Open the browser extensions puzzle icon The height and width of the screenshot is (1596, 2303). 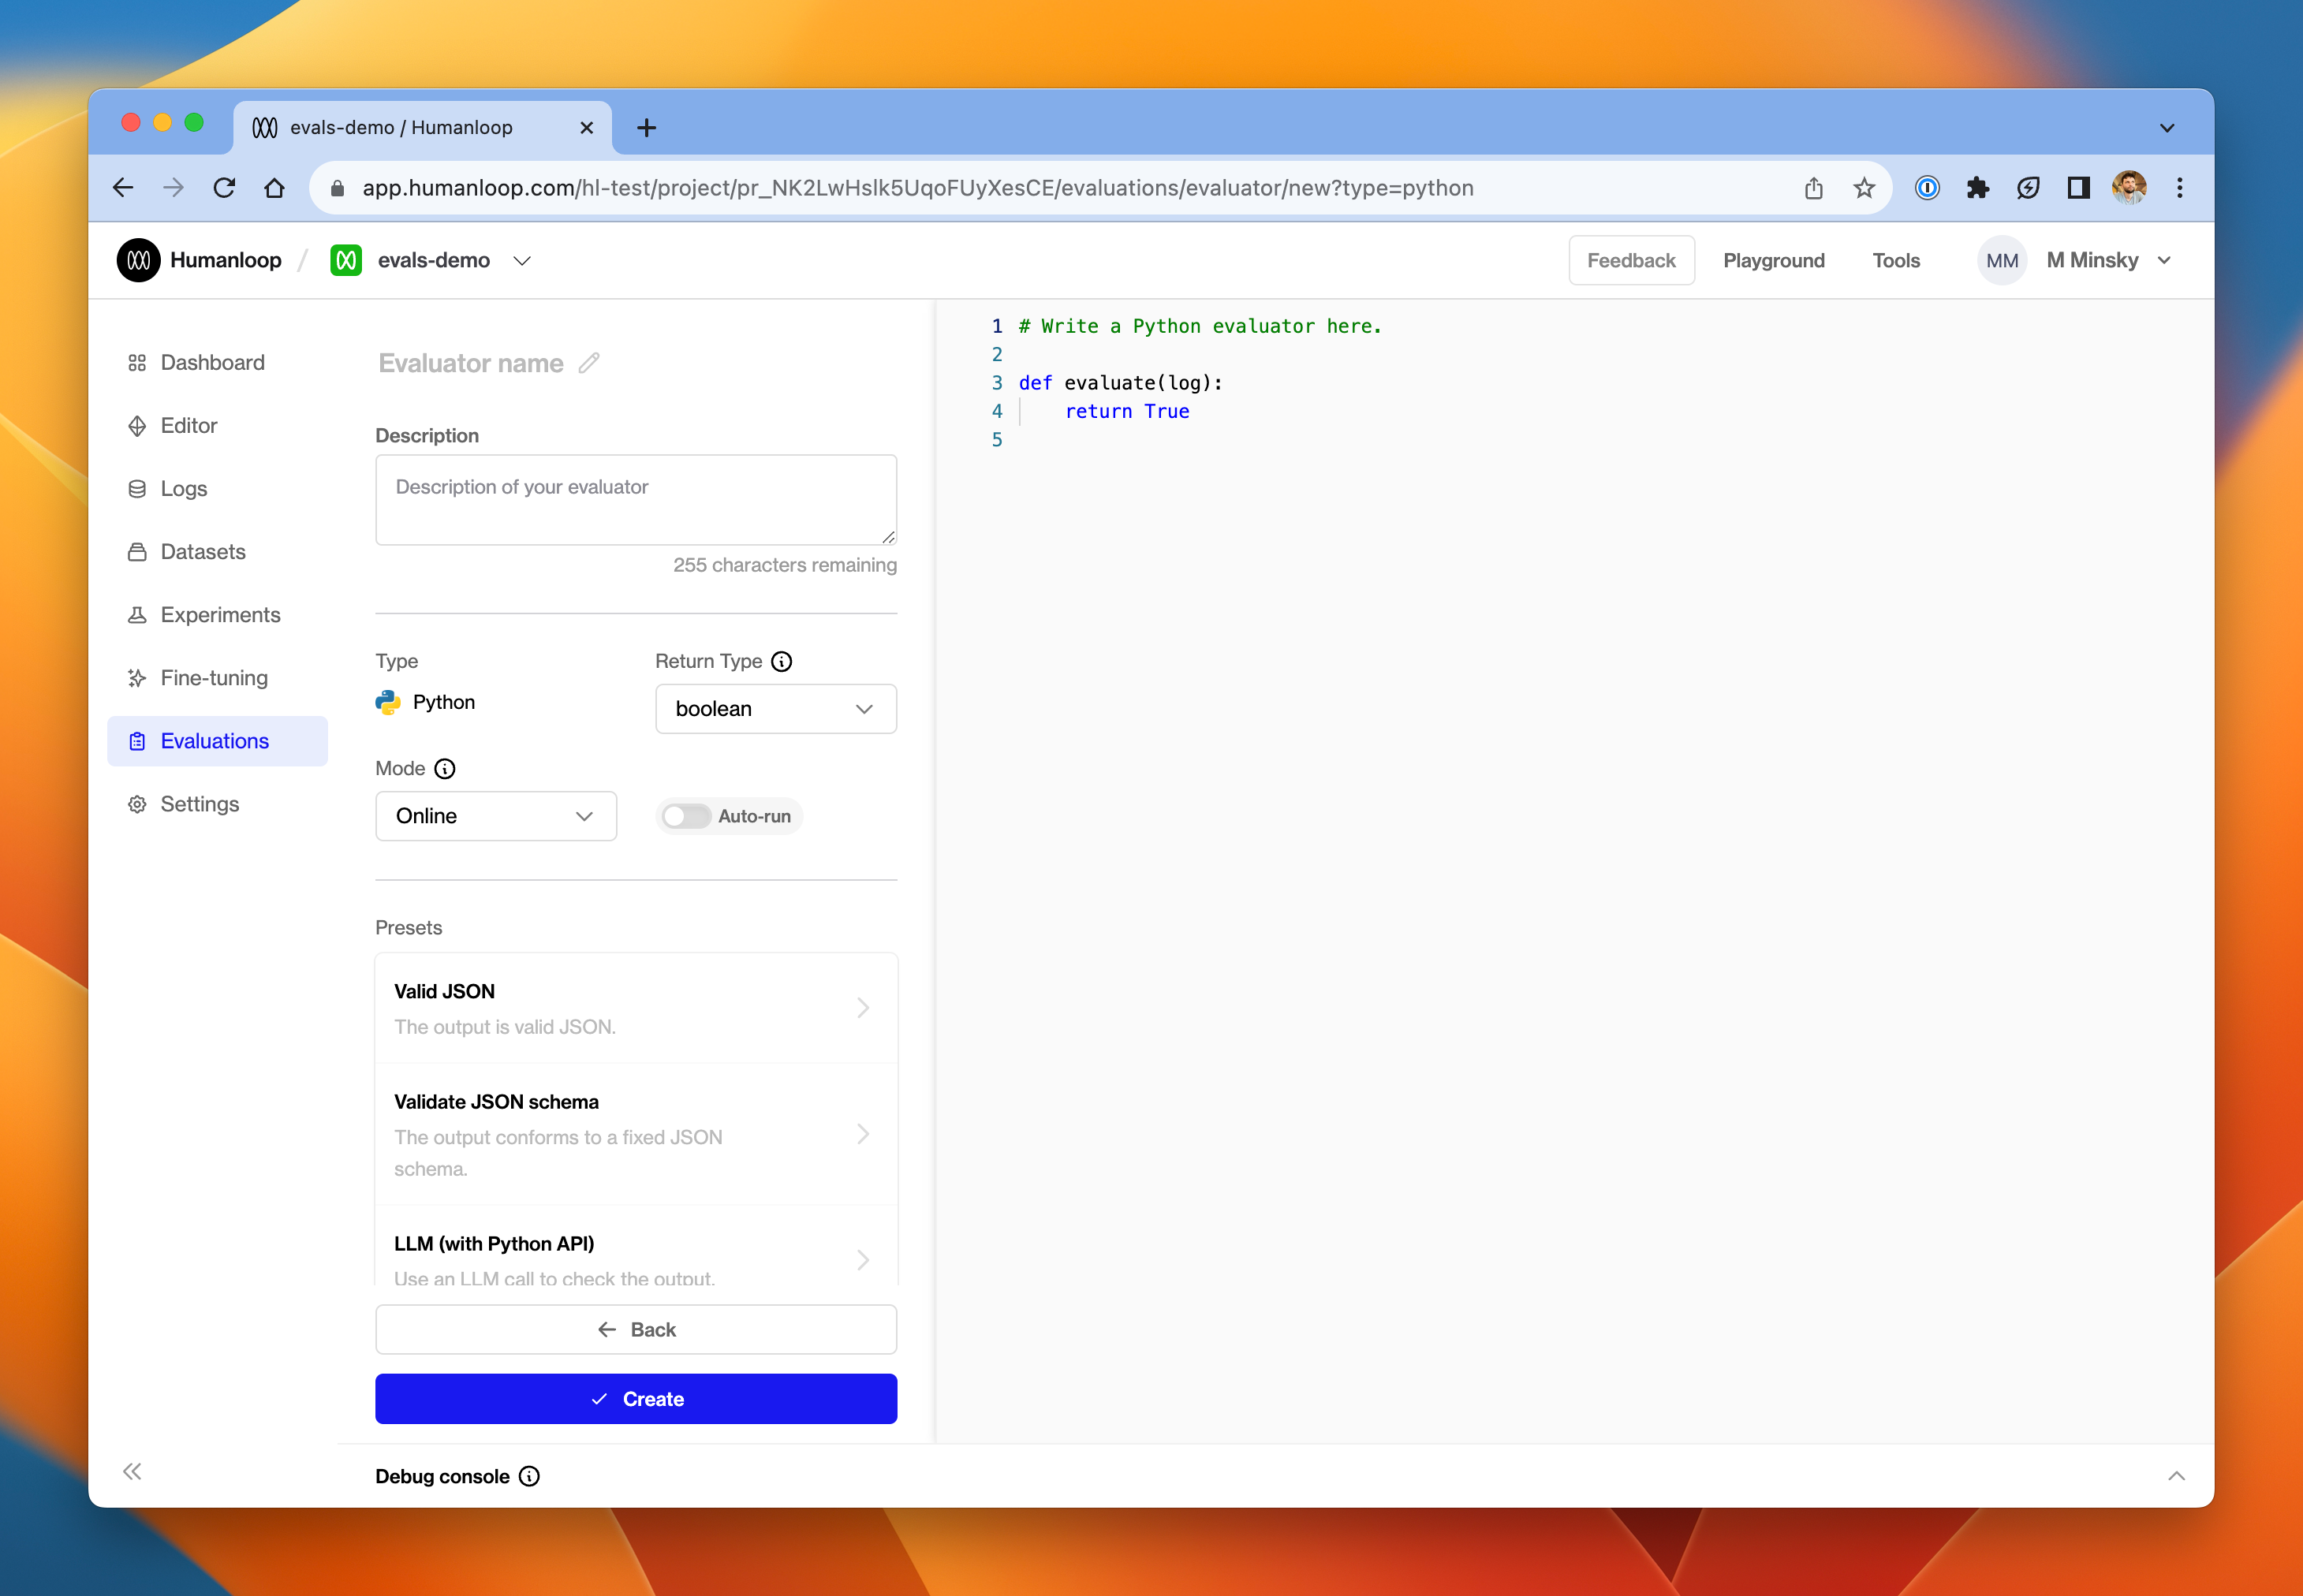[1977, 187]
